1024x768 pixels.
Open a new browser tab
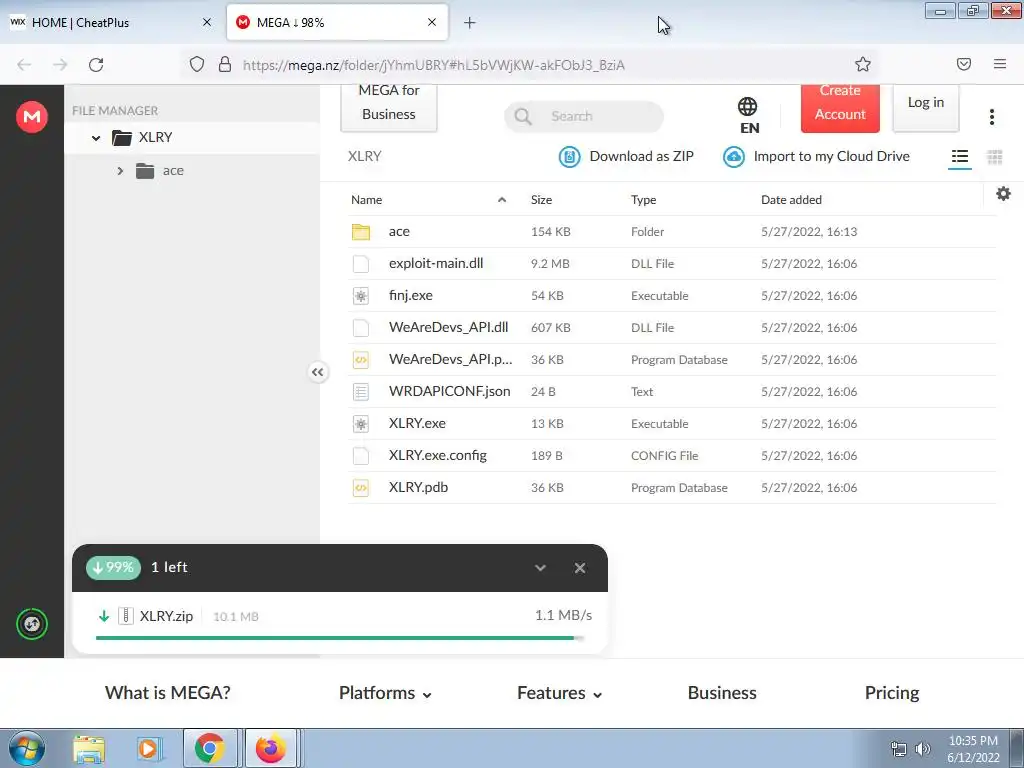[x=469, y=23]
